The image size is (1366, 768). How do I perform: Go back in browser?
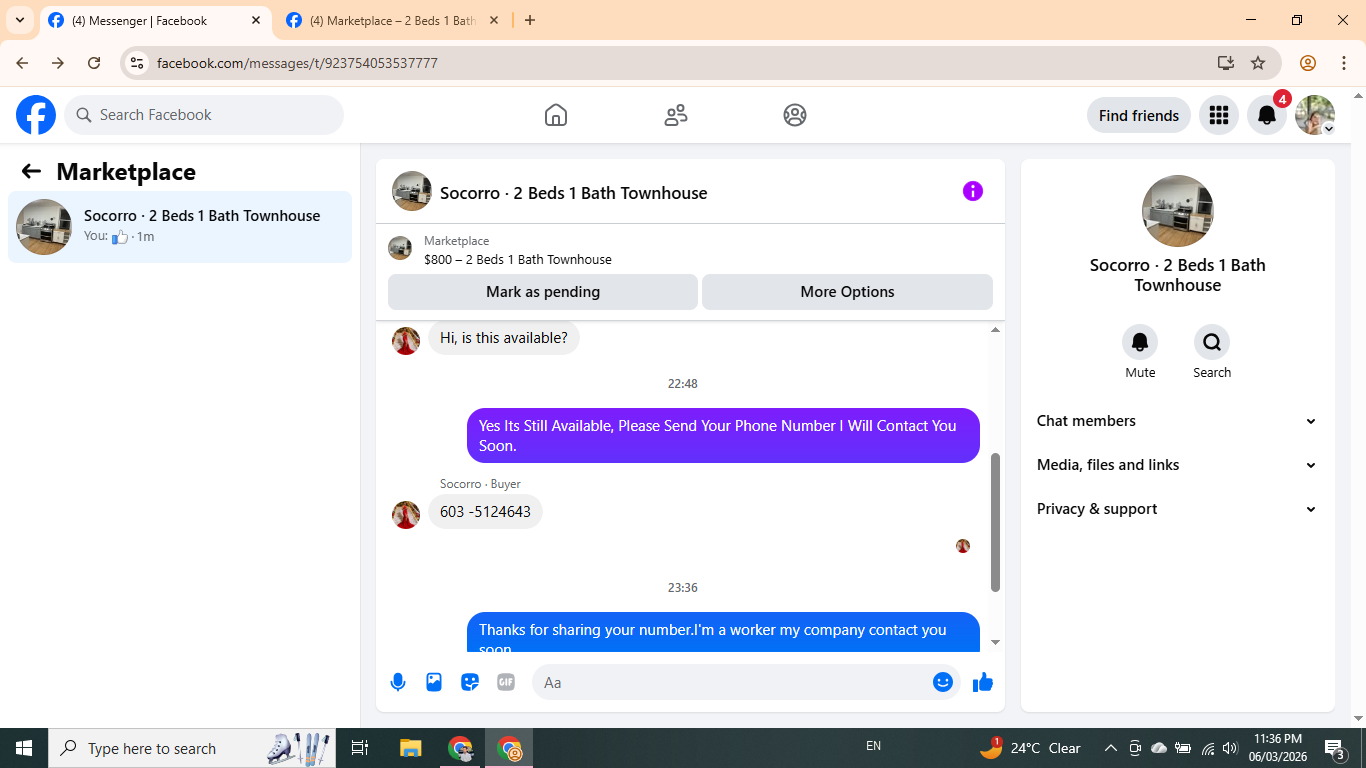point(22,63)
